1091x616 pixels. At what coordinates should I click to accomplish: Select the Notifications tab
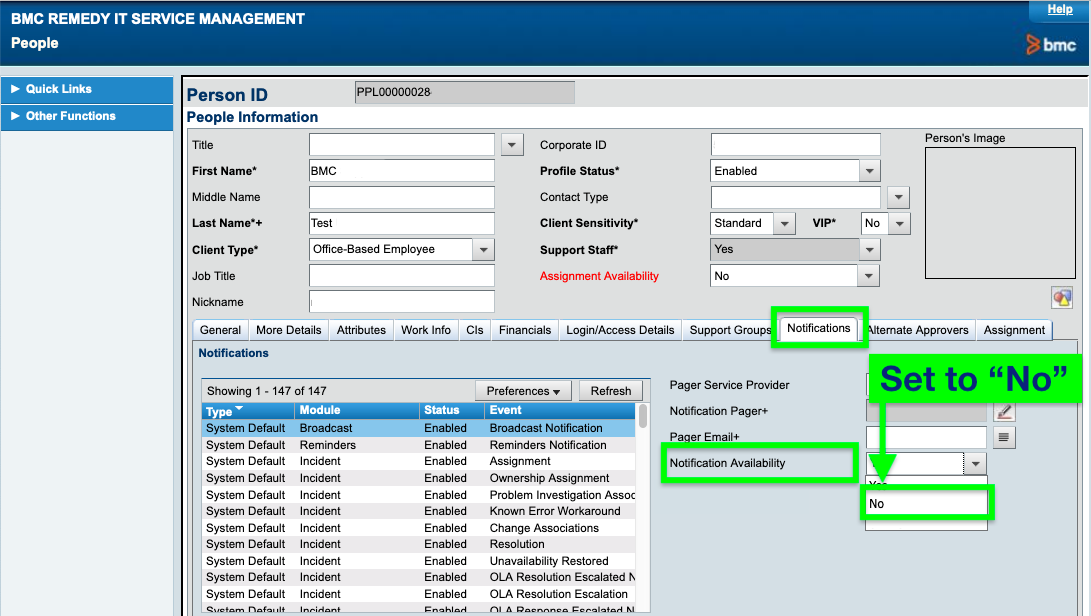pyautogui.click(x=818, y=328)
